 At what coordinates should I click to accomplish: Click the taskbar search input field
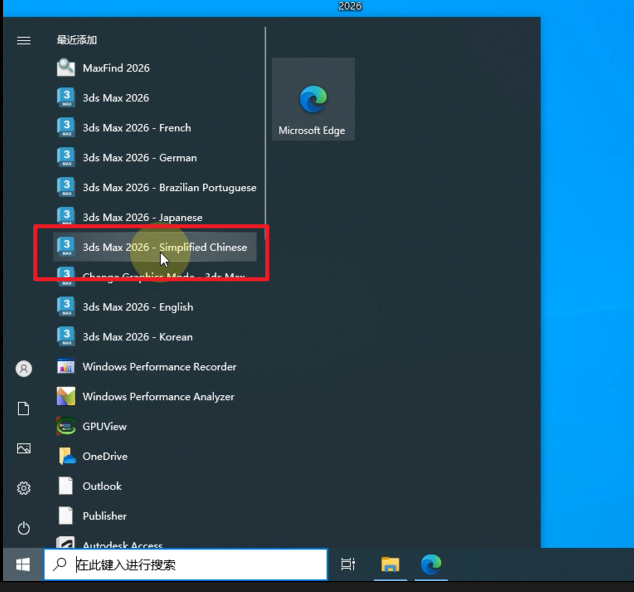click(186, 565)
